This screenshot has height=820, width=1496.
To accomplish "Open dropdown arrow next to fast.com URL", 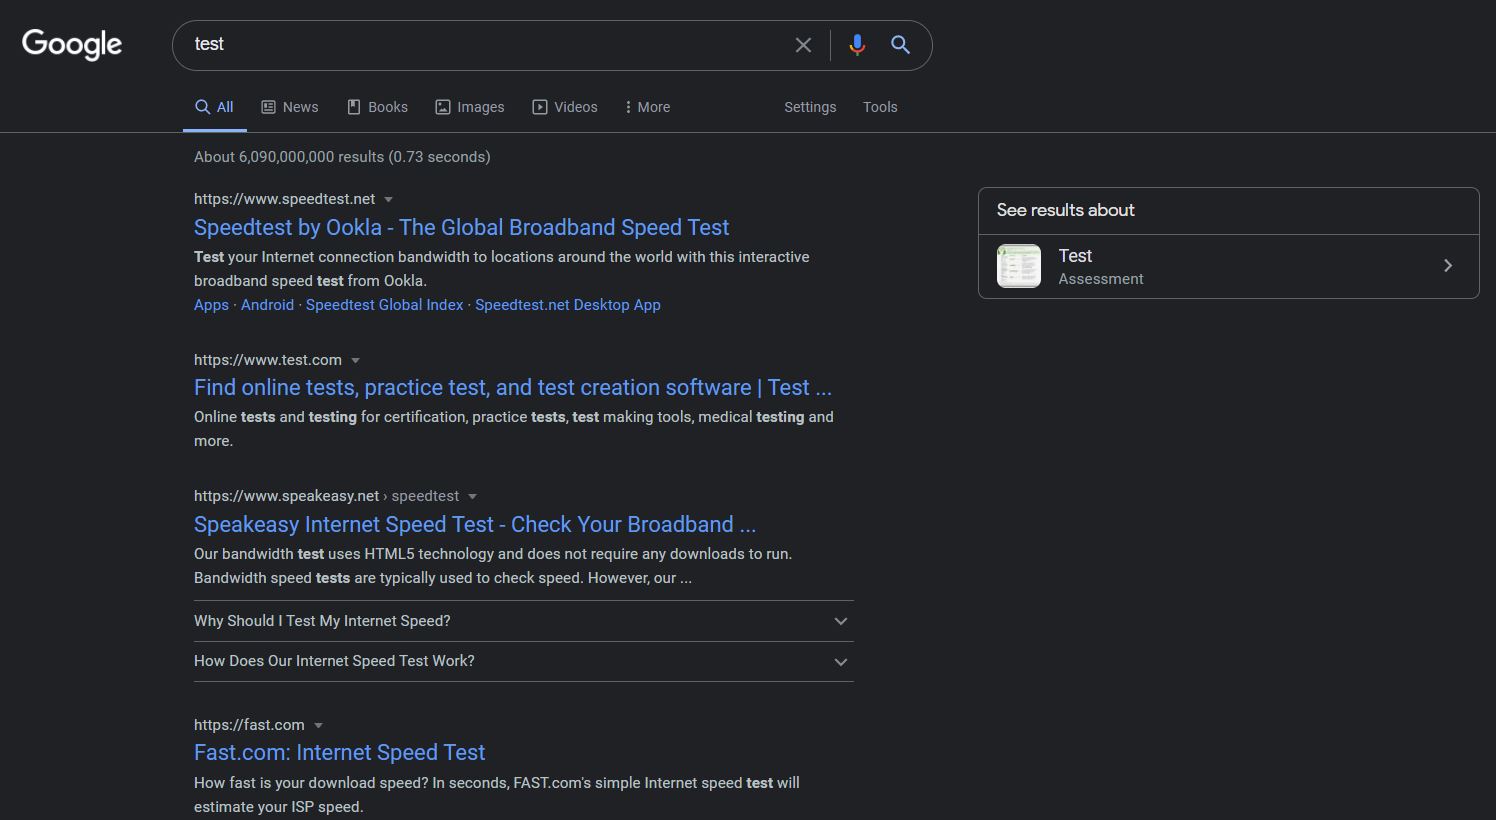I will point(318,725).
